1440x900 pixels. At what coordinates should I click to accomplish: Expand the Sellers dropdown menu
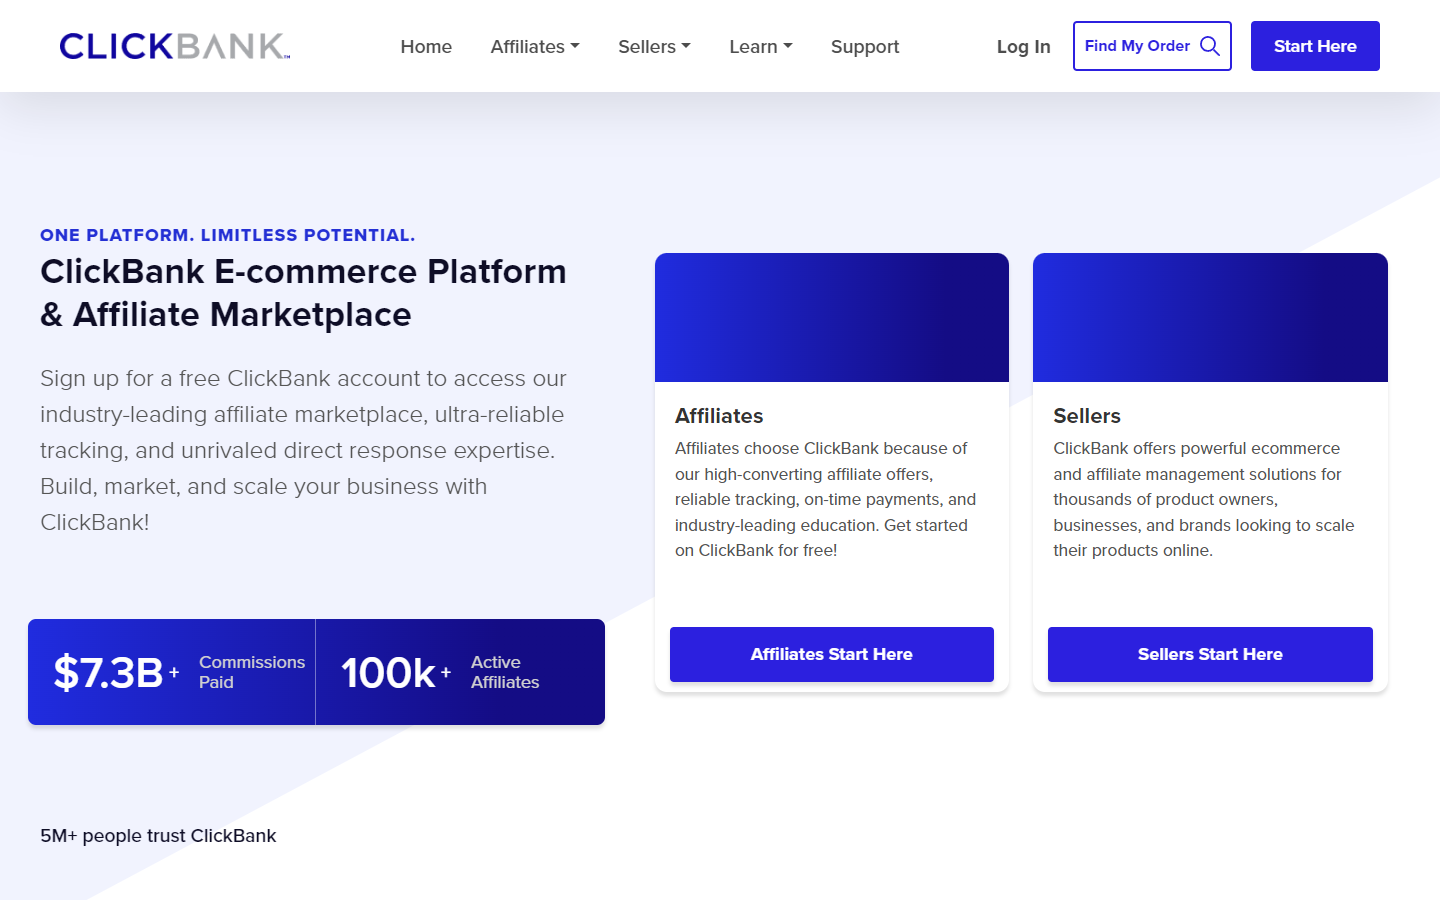click(x=654, y=47)
